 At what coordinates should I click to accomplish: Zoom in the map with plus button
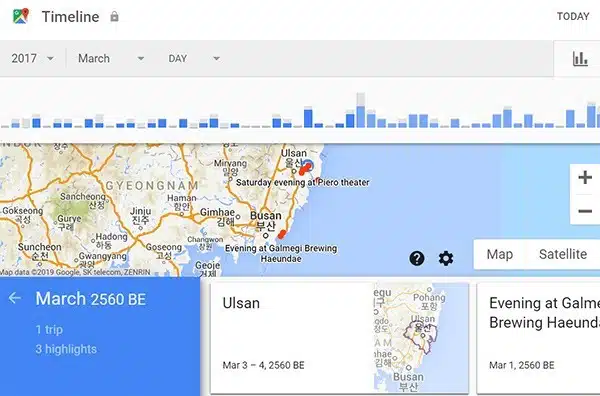click(x=585, y=178)
